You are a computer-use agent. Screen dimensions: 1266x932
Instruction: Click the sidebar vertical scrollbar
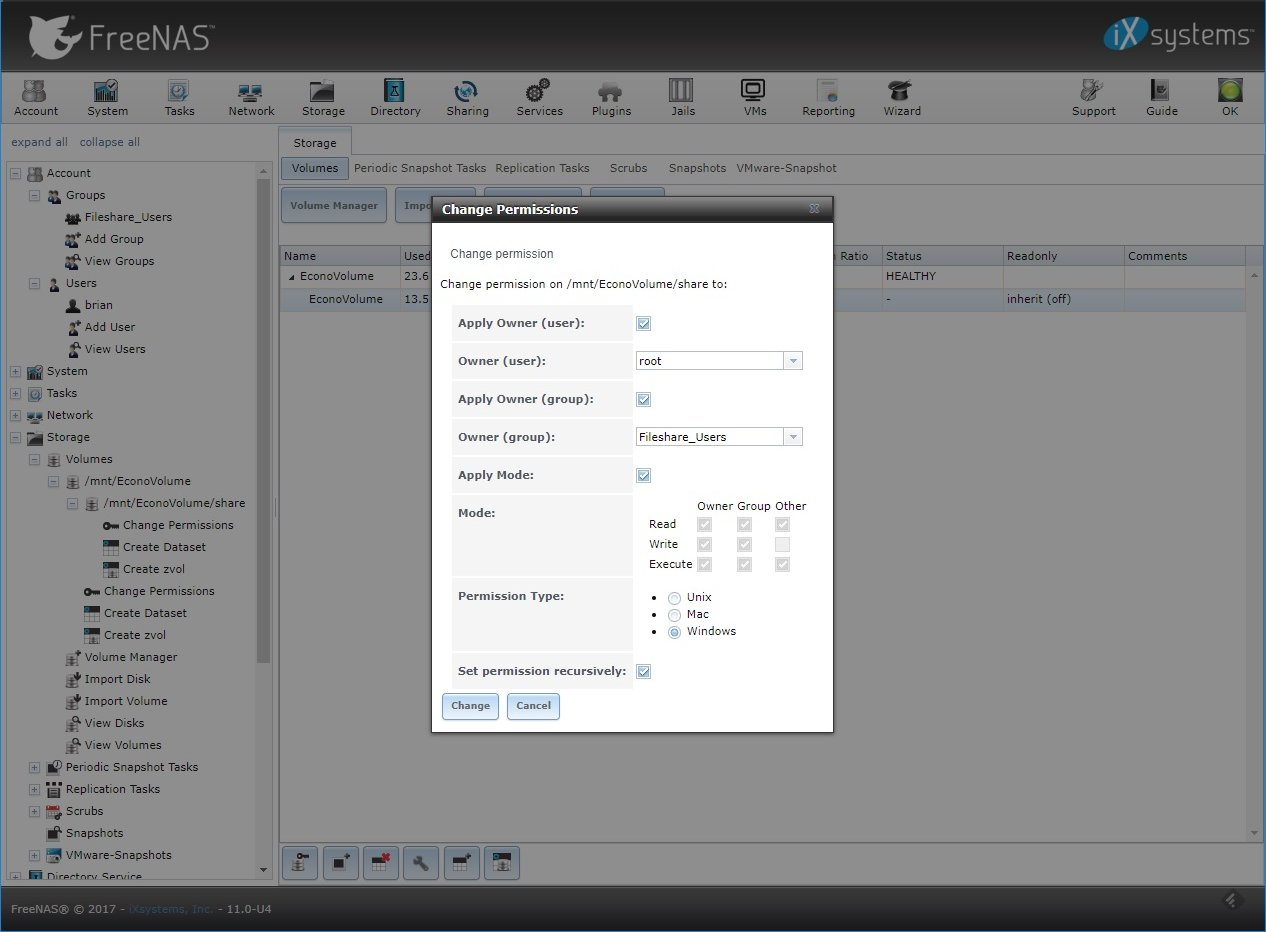tap(264, 420)
